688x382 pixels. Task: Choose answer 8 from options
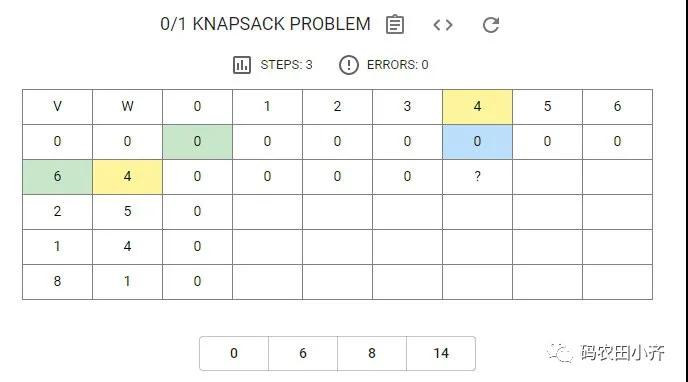coord(372,353)
